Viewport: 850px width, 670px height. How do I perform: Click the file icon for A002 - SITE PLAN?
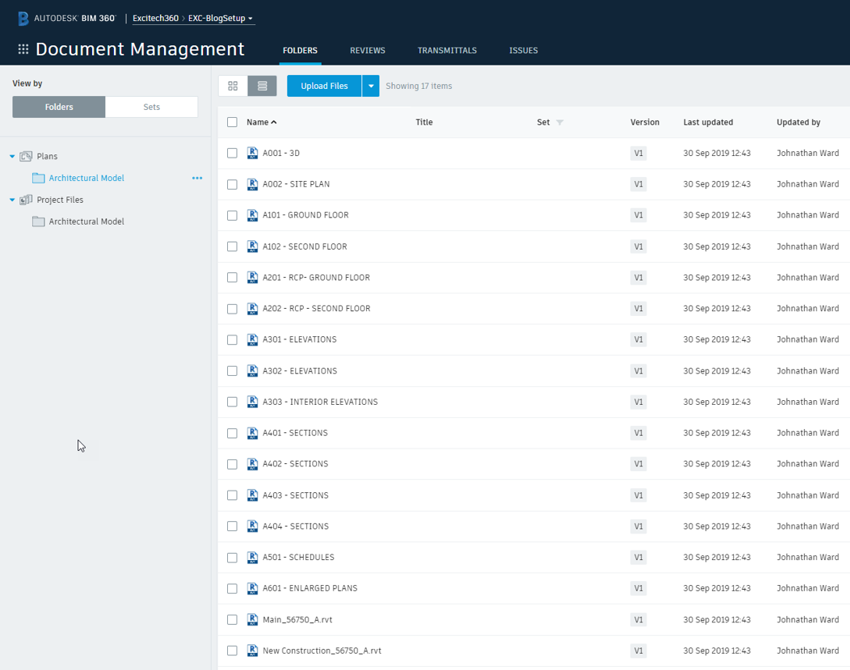[x=253, y=184]
